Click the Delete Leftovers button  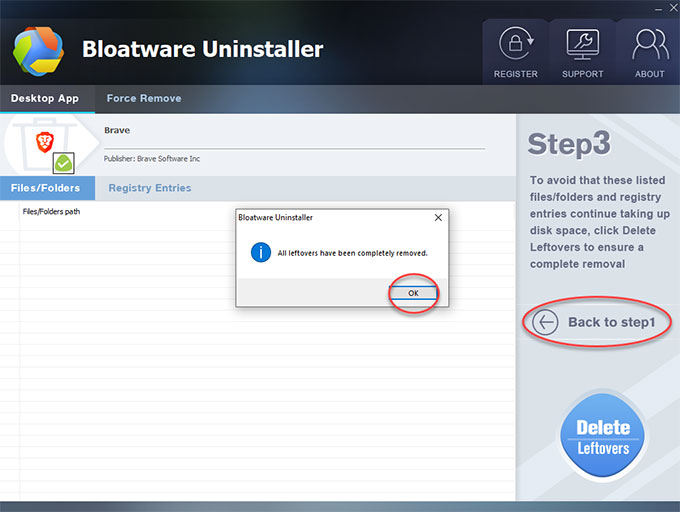(x=603, y=436)
